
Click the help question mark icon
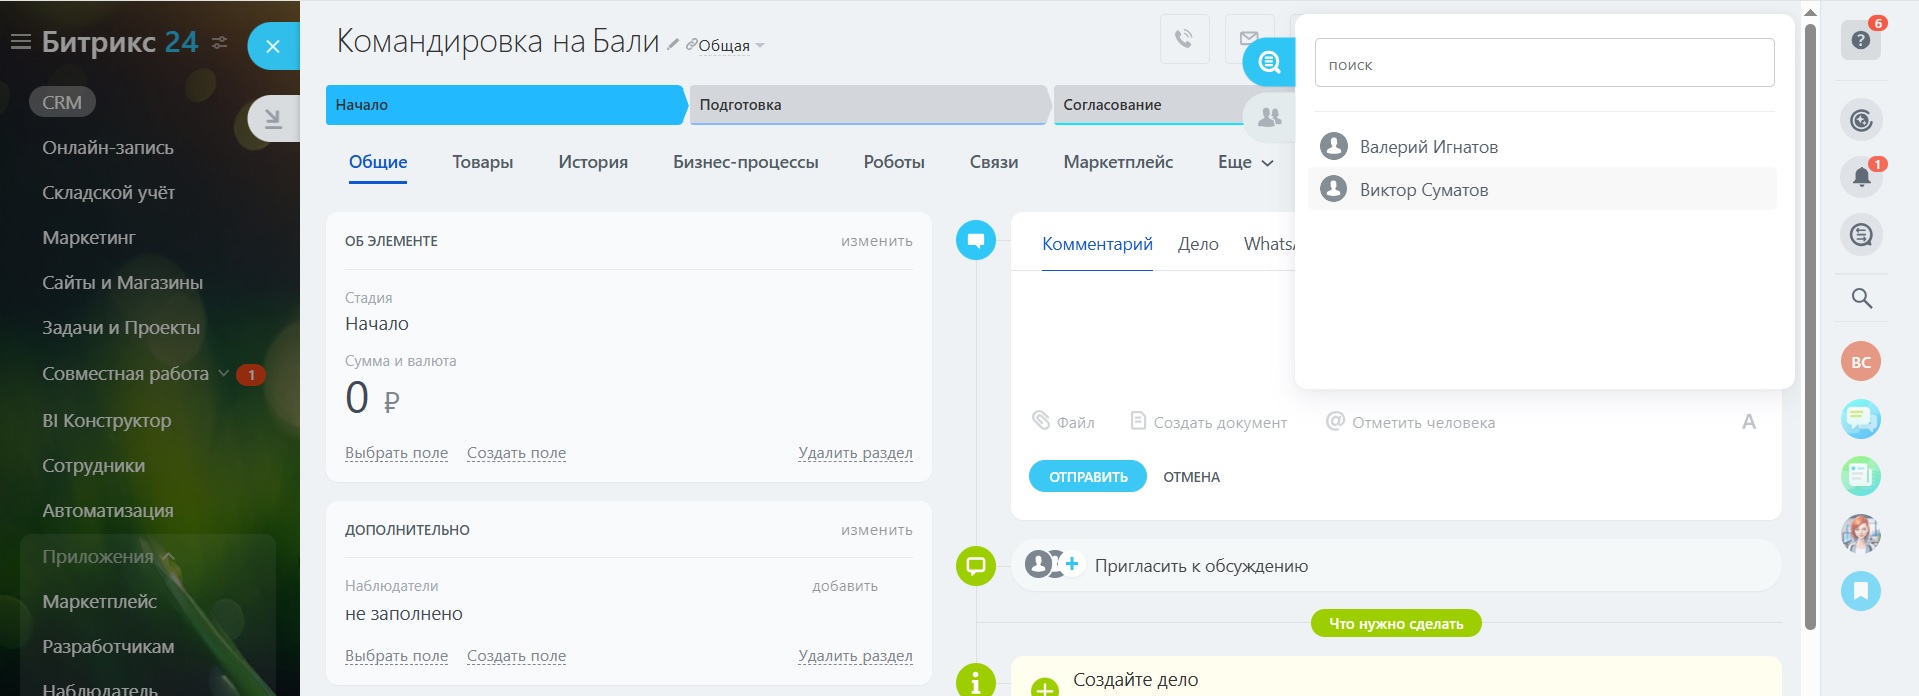[x=1861, y=40]
